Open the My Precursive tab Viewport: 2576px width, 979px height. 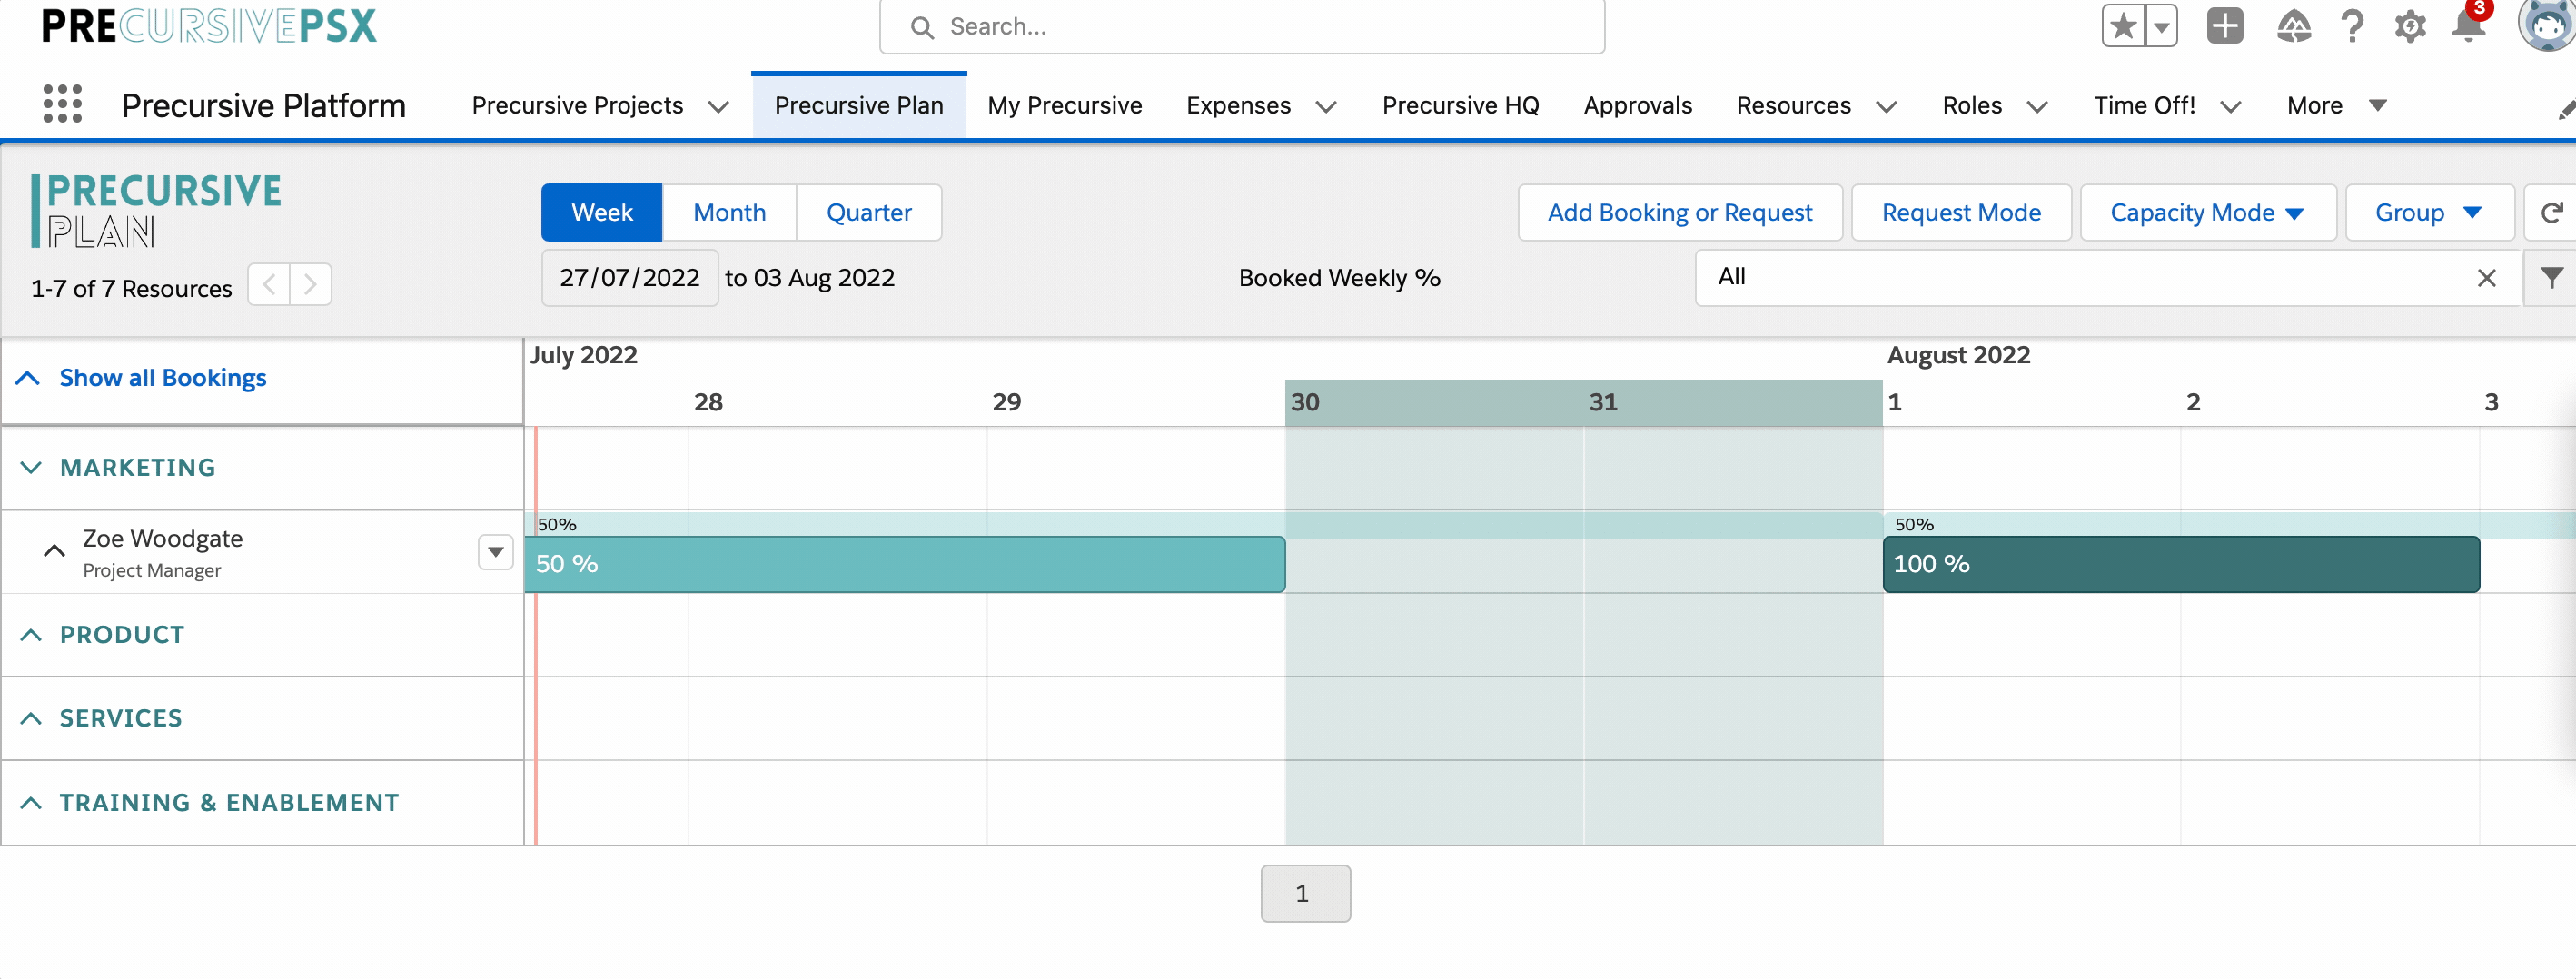[1064, 105]
